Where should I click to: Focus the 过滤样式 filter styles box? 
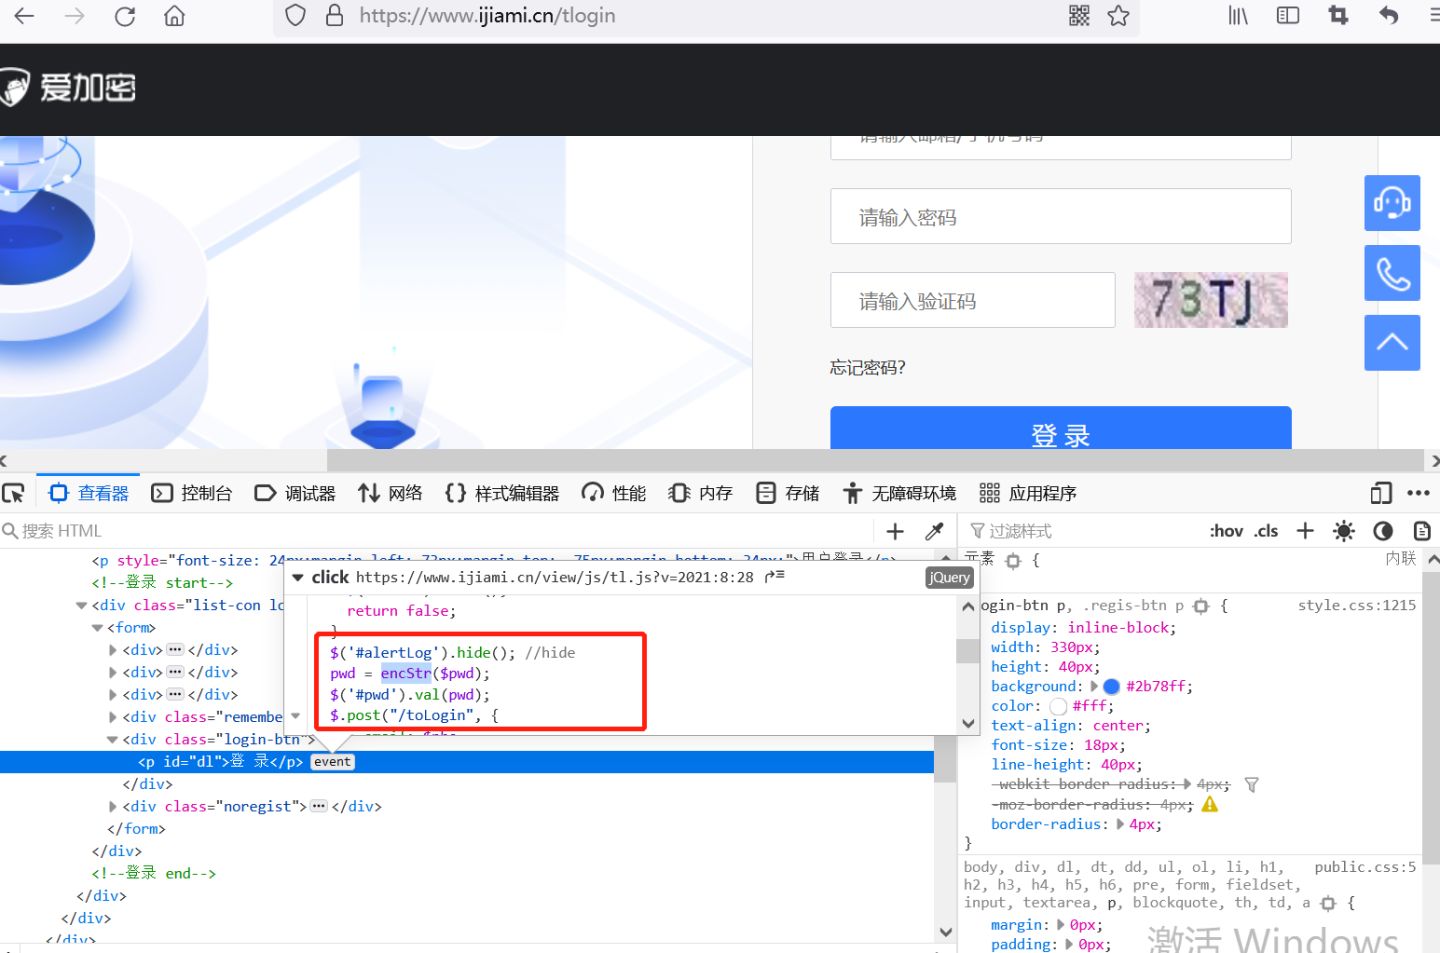pos(1085,531)
